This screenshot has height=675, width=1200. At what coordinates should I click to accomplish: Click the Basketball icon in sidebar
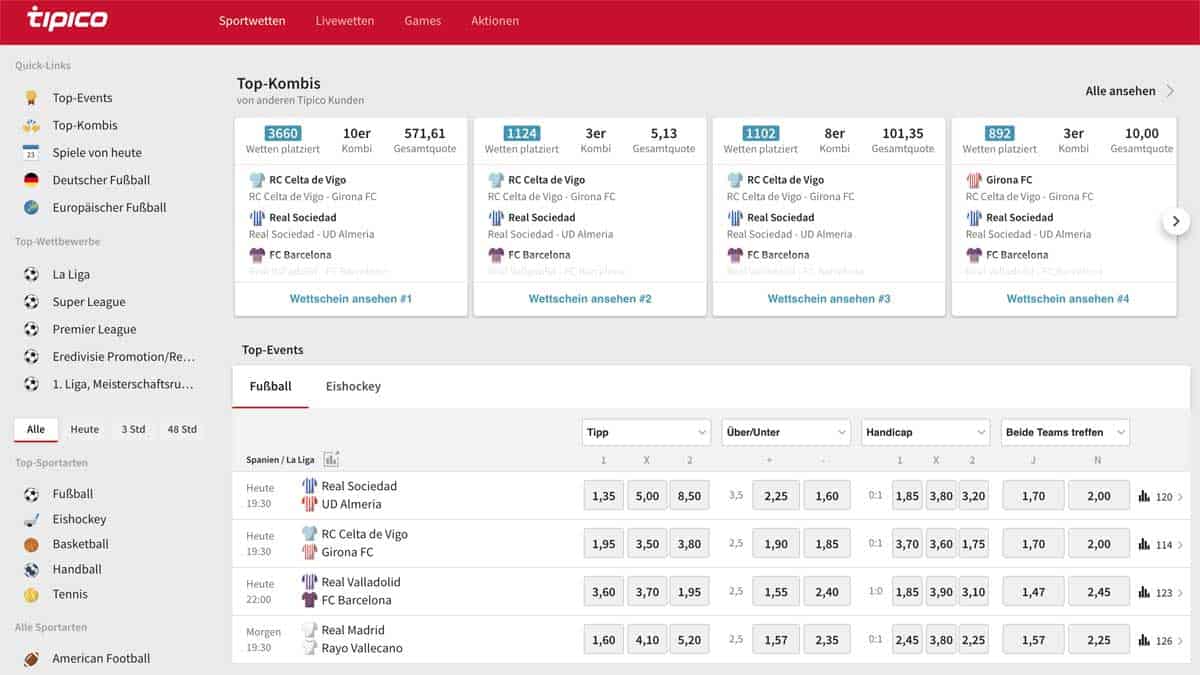point(31,544)
